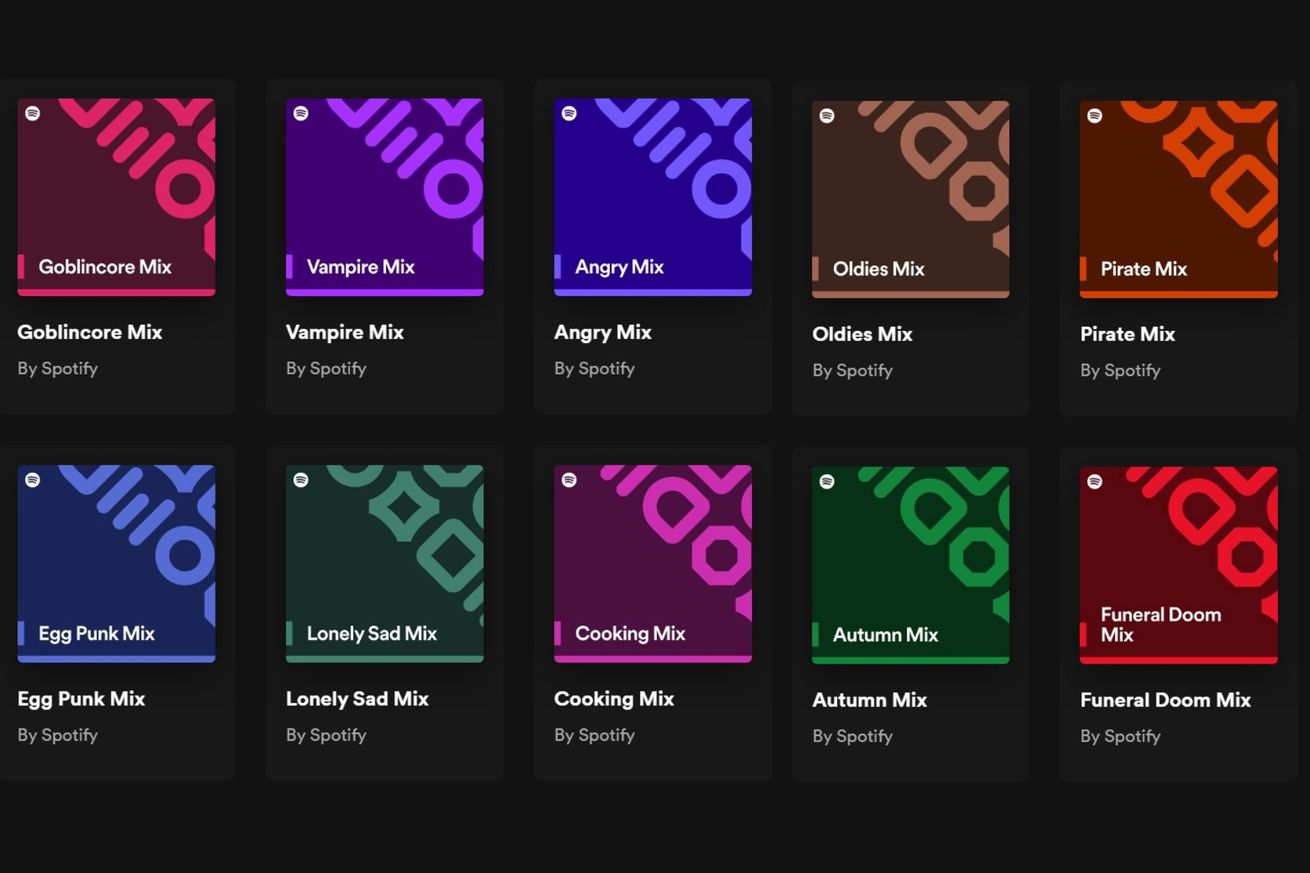
Task: Click 'By Spotify' under Lonely Sad Mix
Action: coord(326,735)
